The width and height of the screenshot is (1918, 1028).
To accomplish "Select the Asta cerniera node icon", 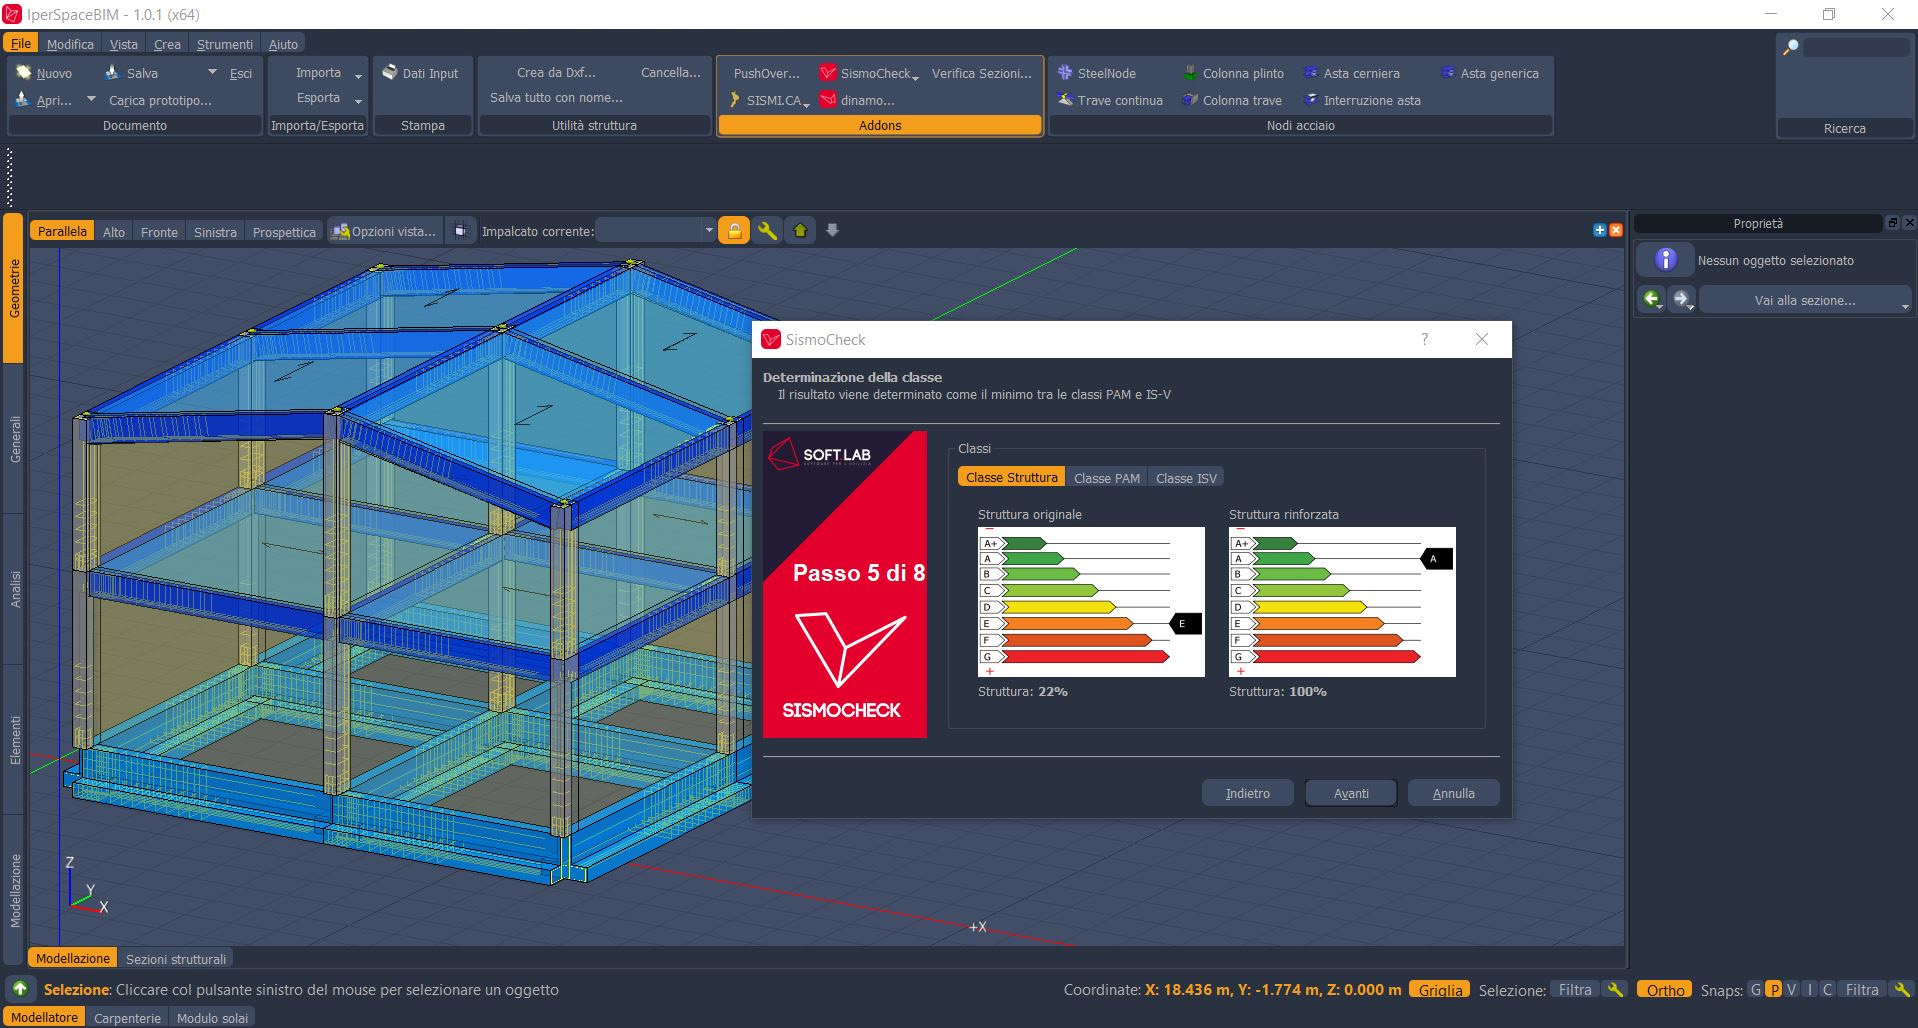I will (1310, 73).
